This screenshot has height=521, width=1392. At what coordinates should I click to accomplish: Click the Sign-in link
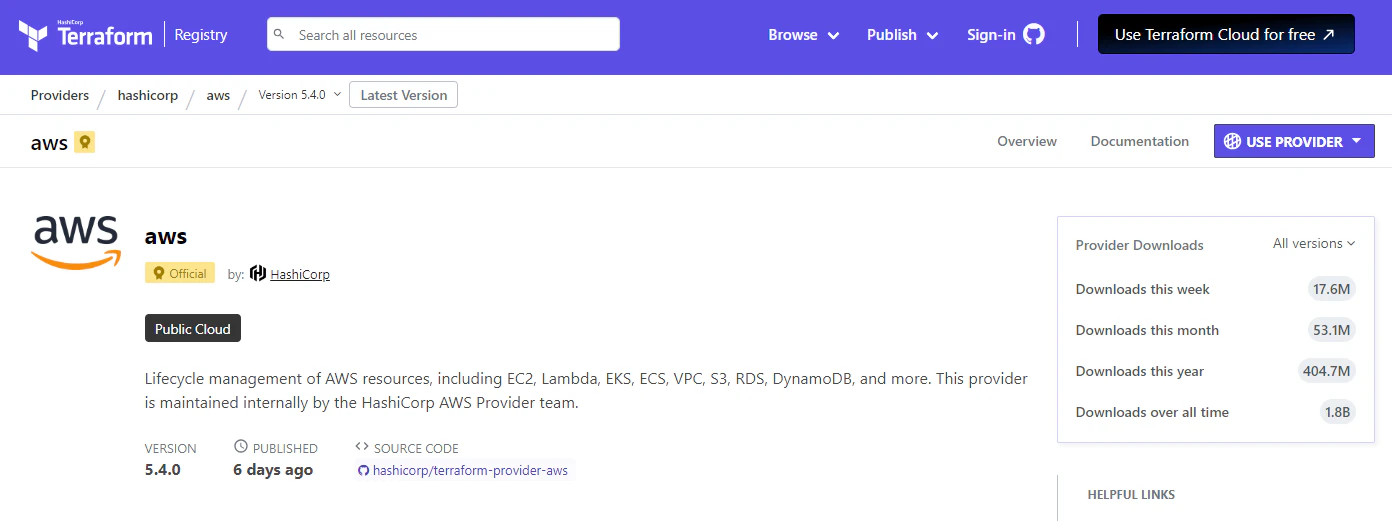coord(991,35)
